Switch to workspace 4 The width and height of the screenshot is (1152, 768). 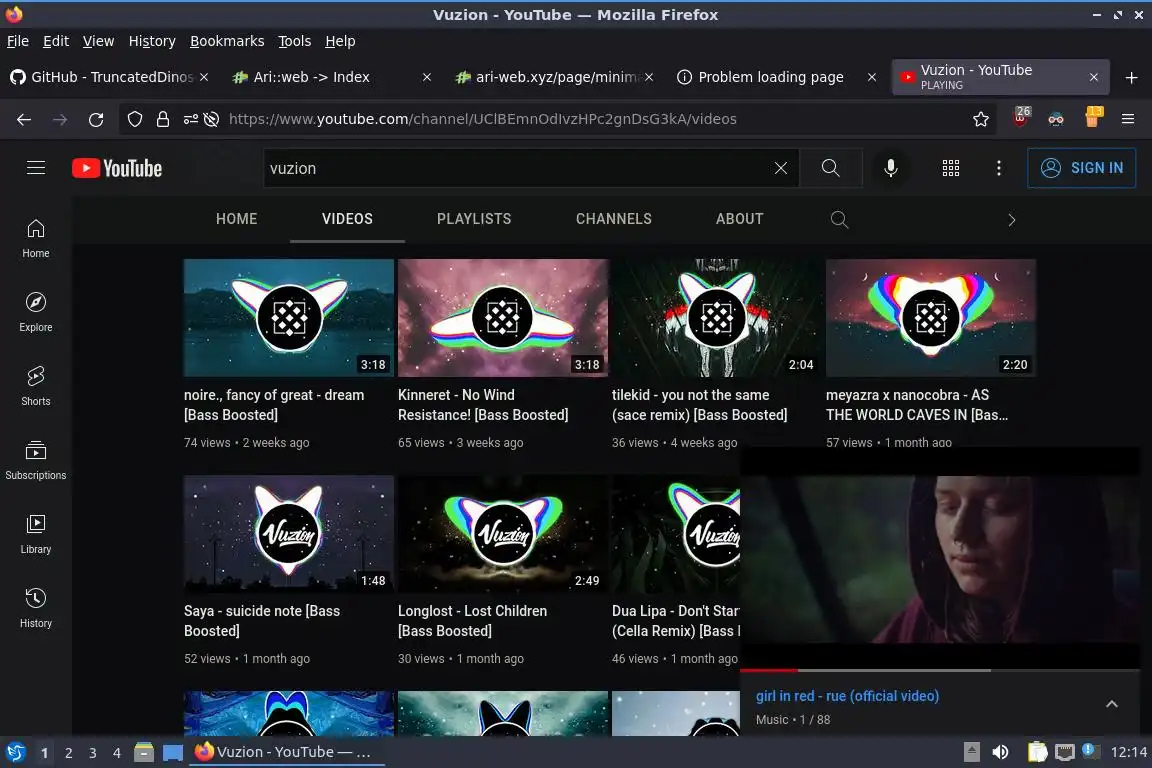(x=117, y=753)
